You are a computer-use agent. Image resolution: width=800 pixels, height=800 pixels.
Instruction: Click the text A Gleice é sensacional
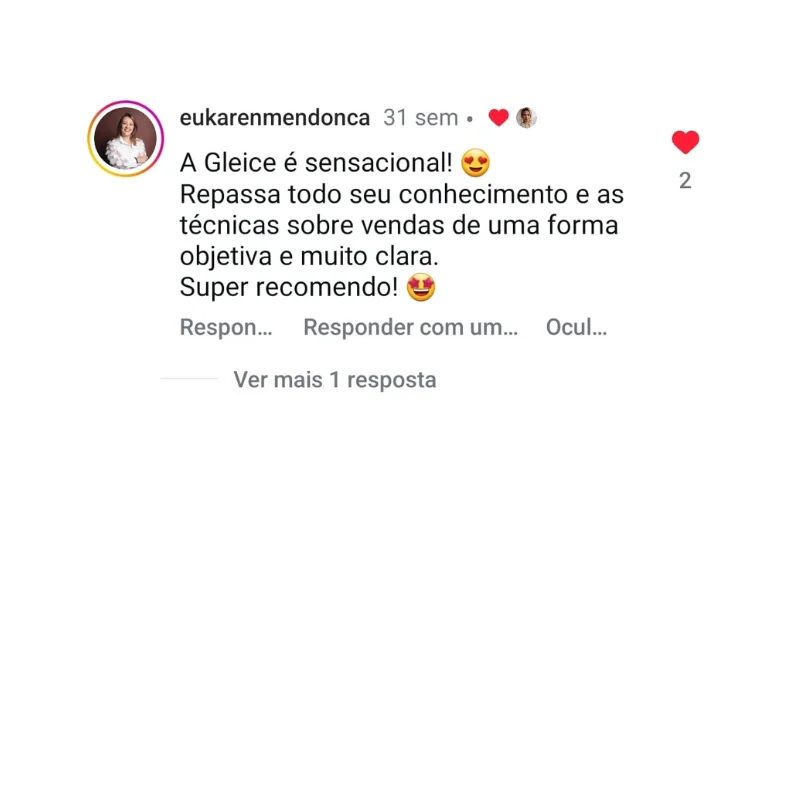(316, 163)
